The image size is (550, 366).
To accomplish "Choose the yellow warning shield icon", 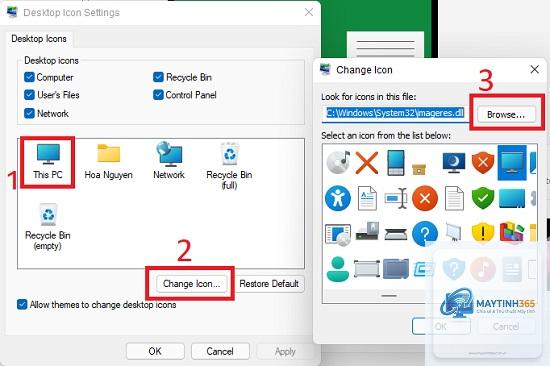I will click(483, 232).
